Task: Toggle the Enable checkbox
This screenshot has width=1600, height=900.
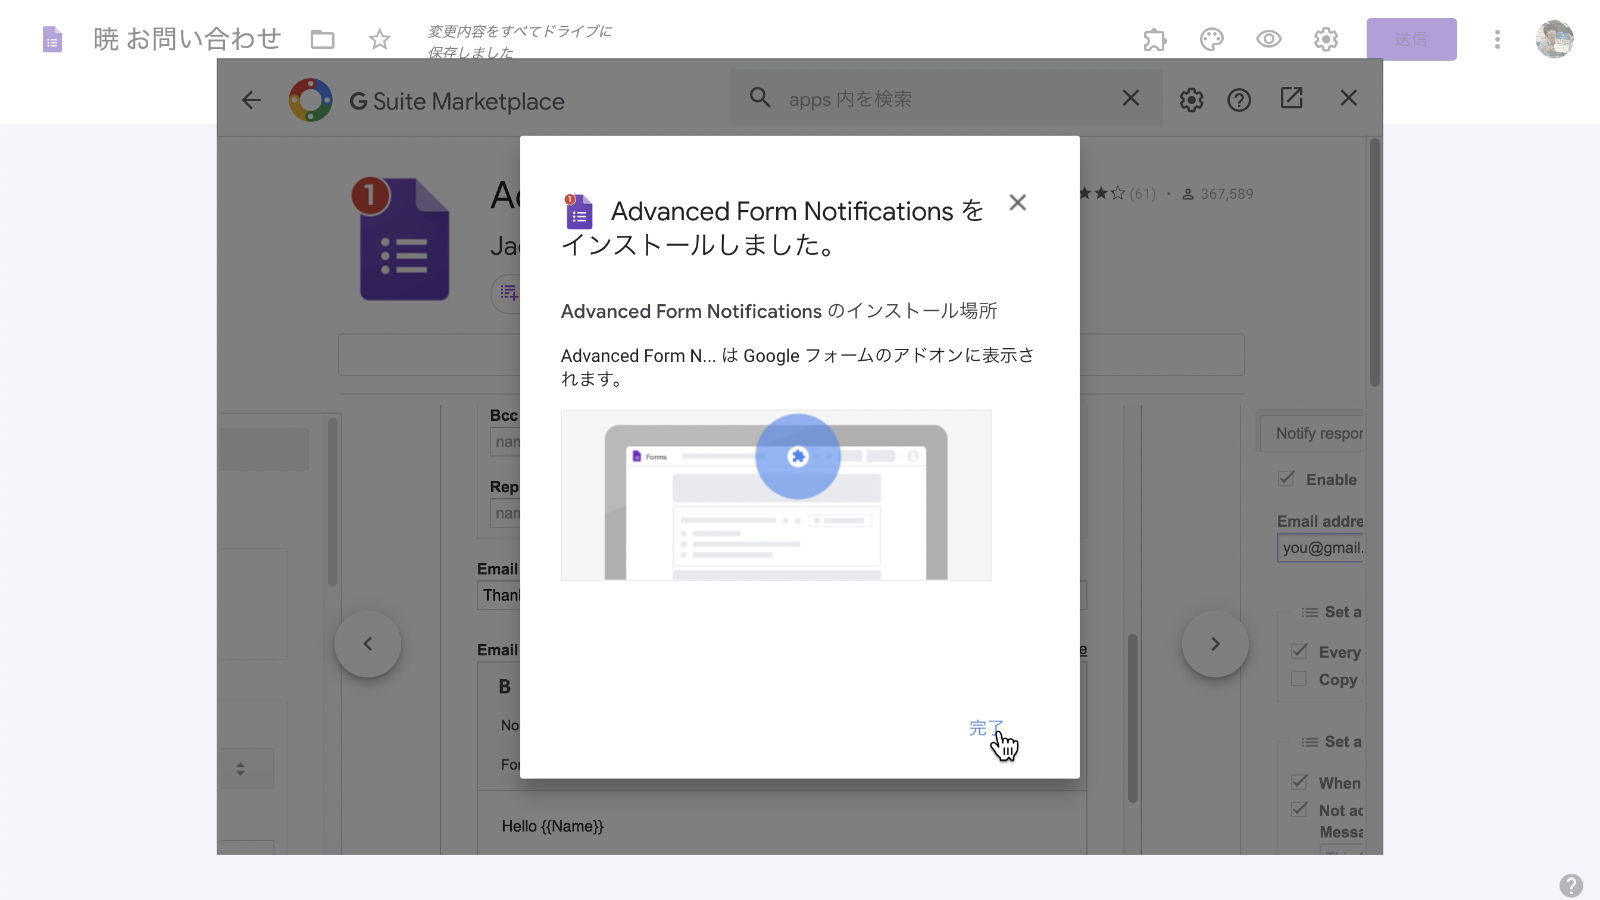Action: (1287, 479)
